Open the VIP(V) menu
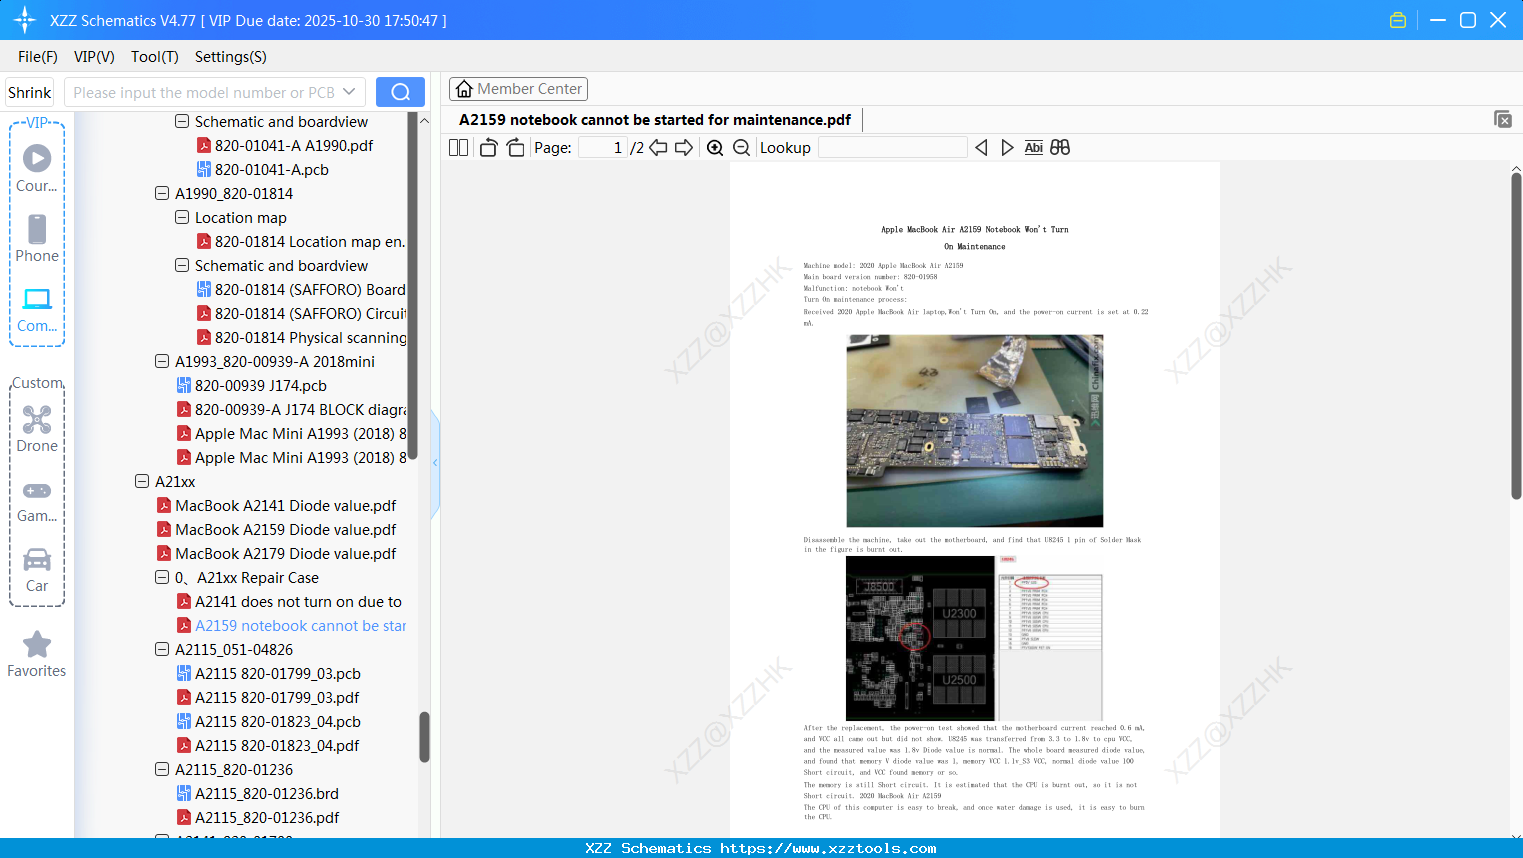 pyautogui.click(x=94, y=57)
